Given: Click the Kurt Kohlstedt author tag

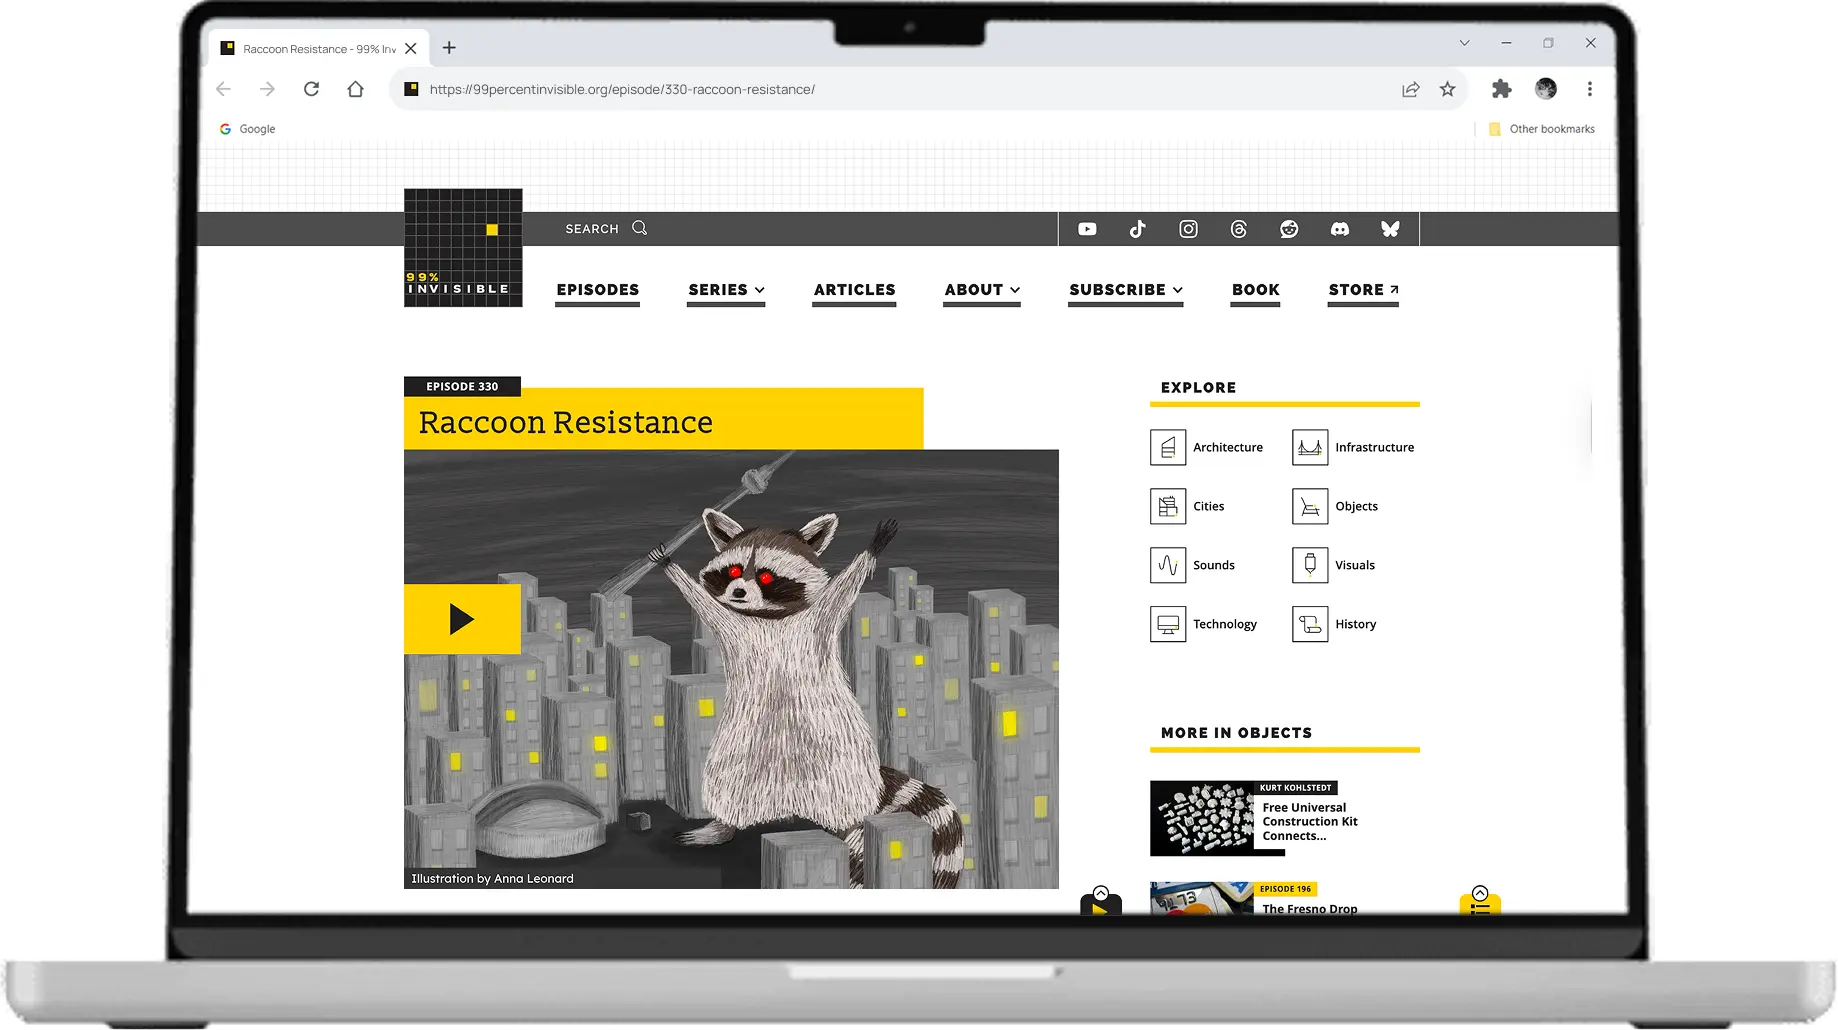Looking at the screenshot, I should pyautogui.click(x=1295, y=788).
